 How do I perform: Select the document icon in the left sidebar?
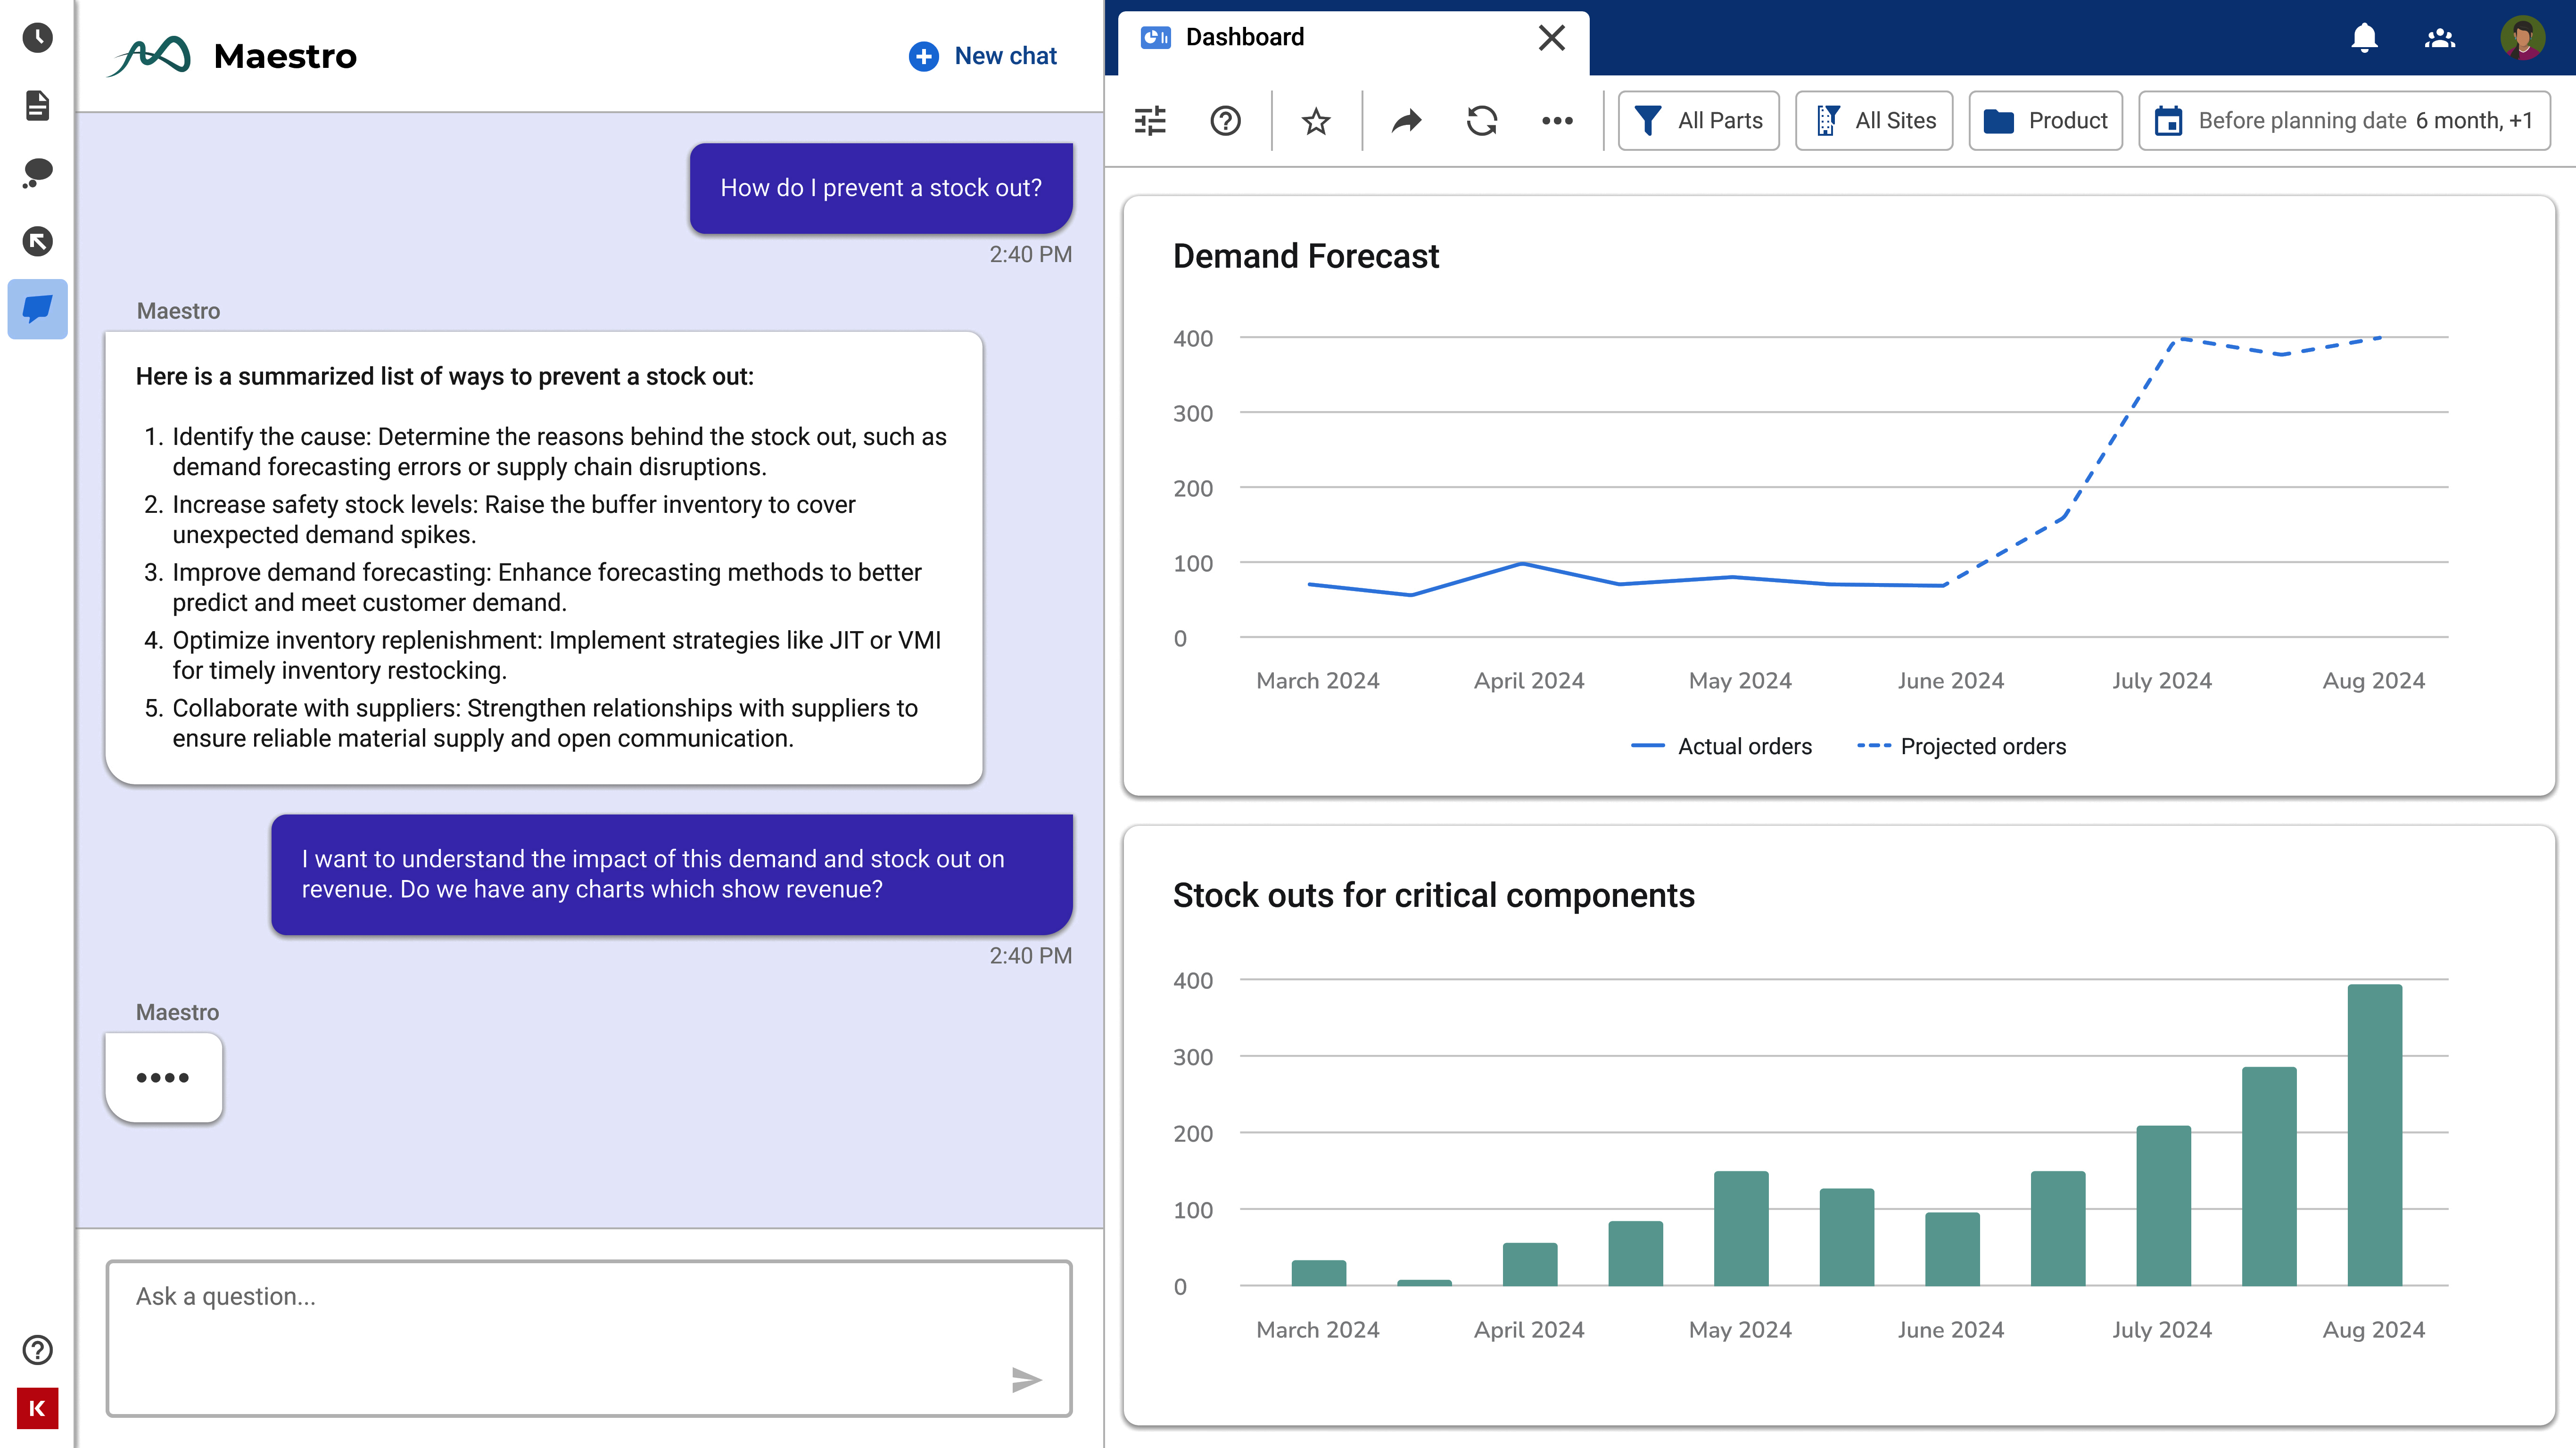coord(37,106)
